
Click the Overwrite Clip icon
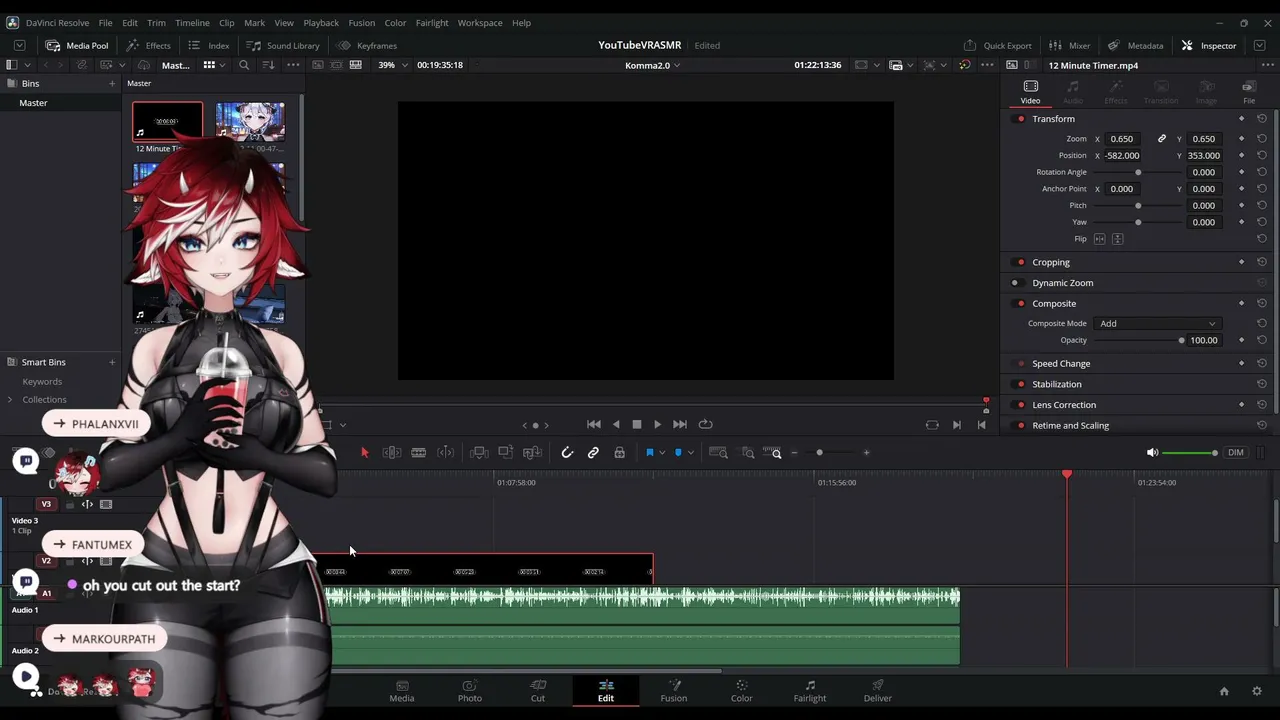[506, 453]
